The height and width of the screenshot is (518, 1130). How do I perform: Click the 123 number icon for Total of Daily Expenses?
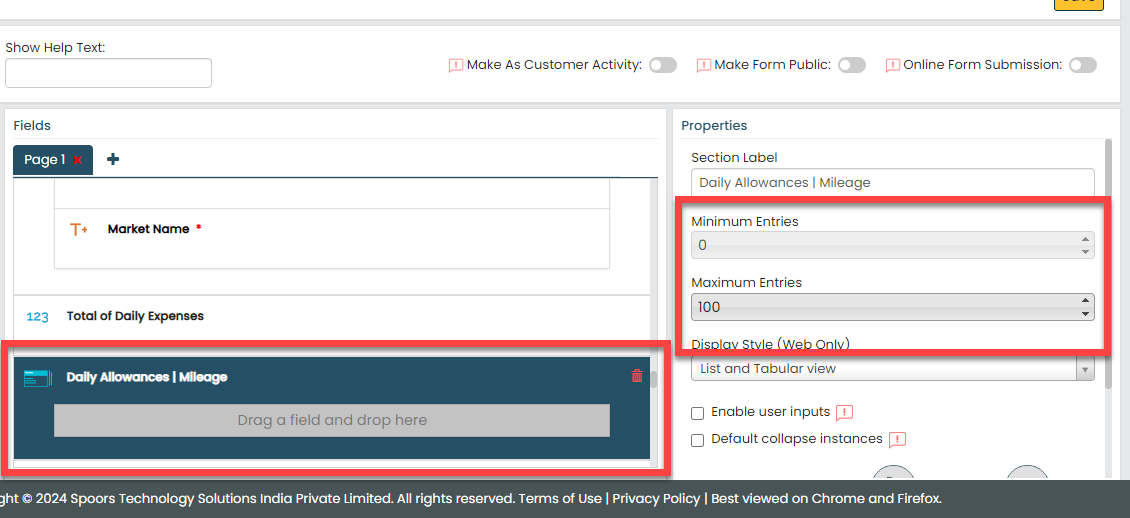[37, 316]
